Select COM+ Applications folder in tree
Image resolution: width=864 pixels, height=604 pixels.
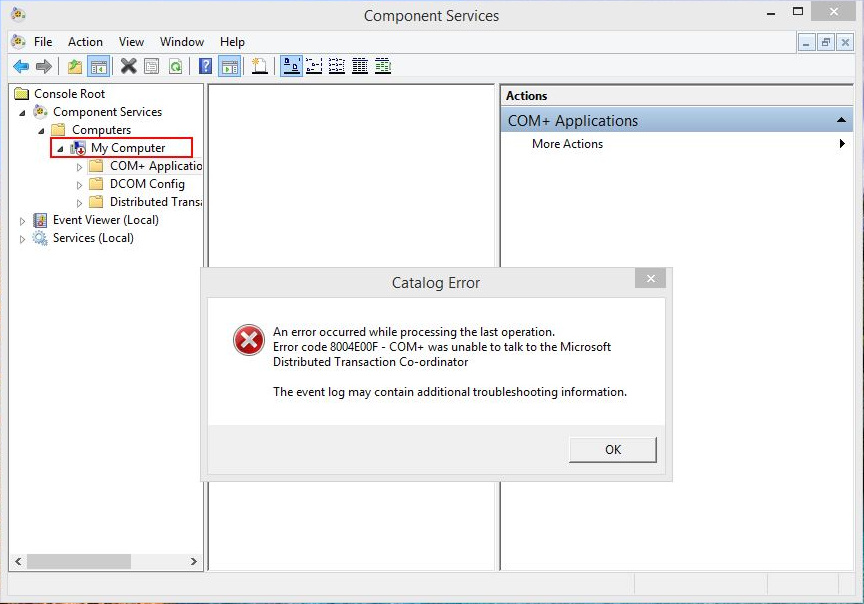point(155,166)
